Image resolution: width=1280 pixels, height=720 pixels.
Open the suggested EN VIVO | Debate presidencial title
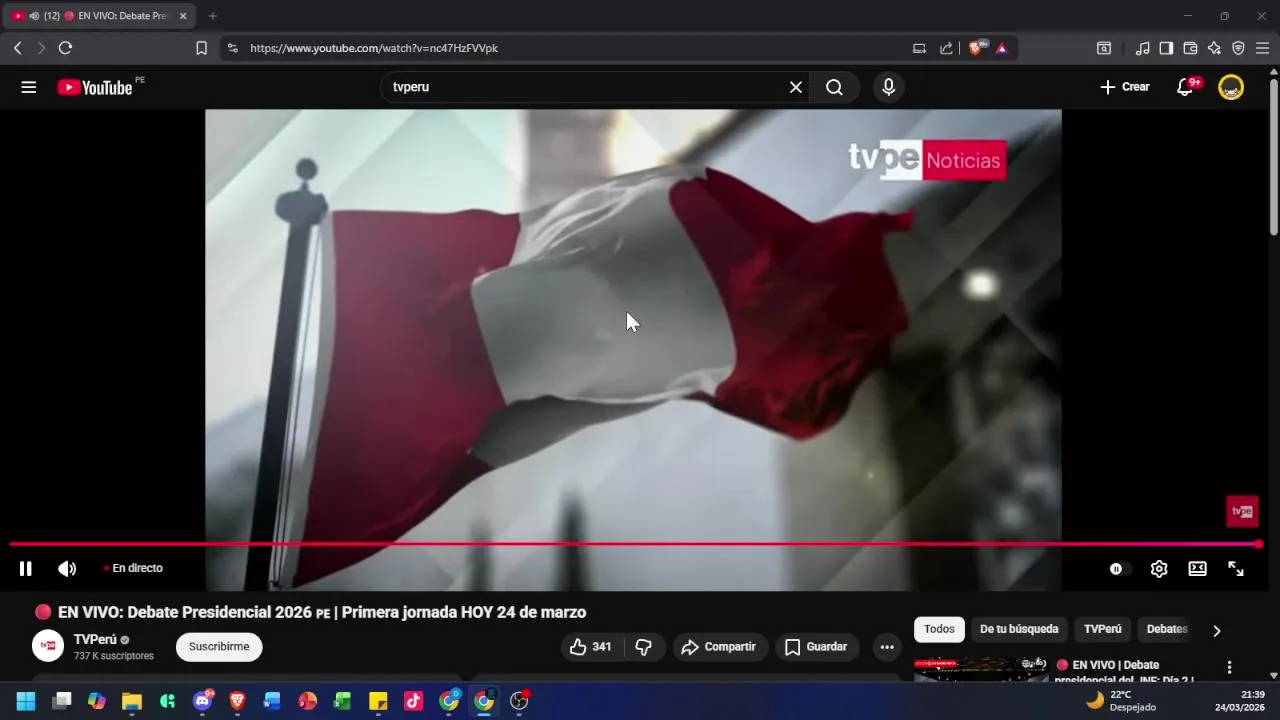(1125, 671)
